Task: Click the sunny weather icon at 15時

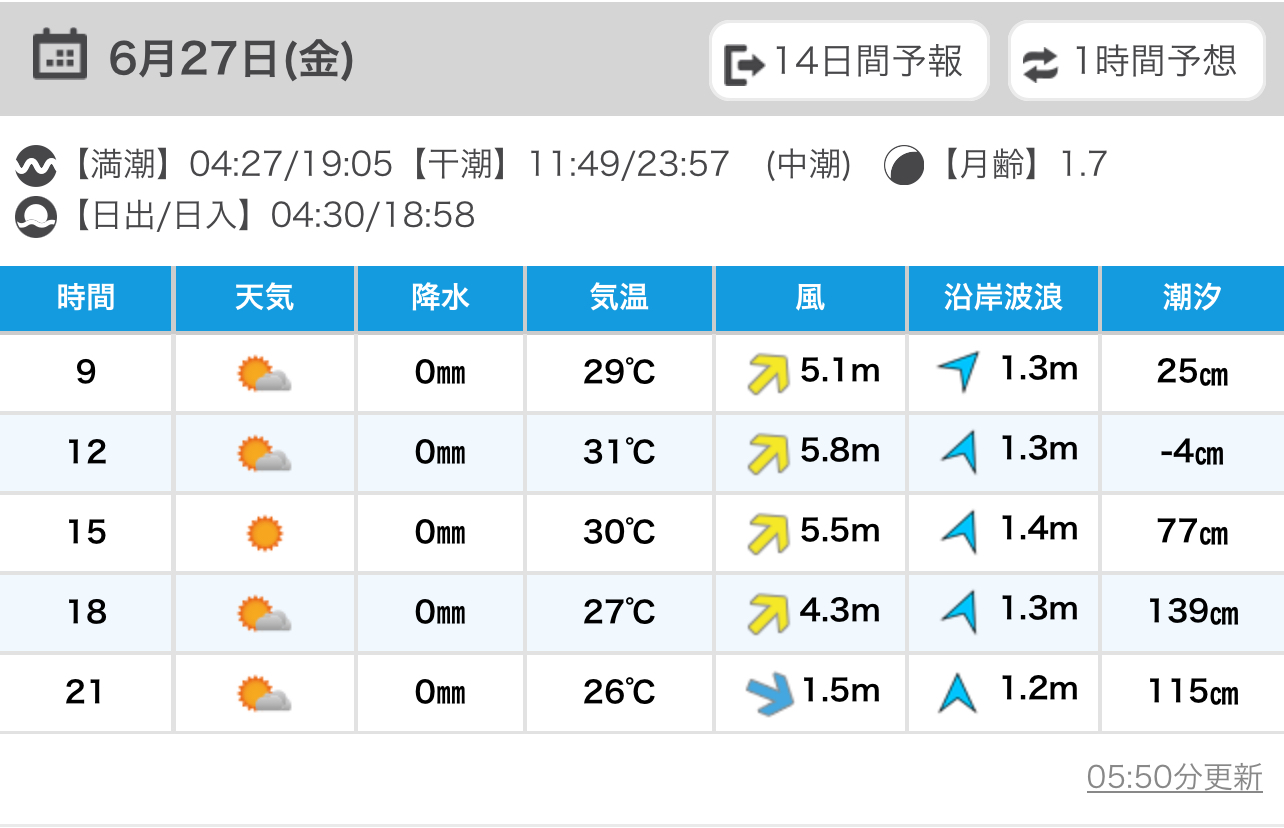Action: point(265,533)
